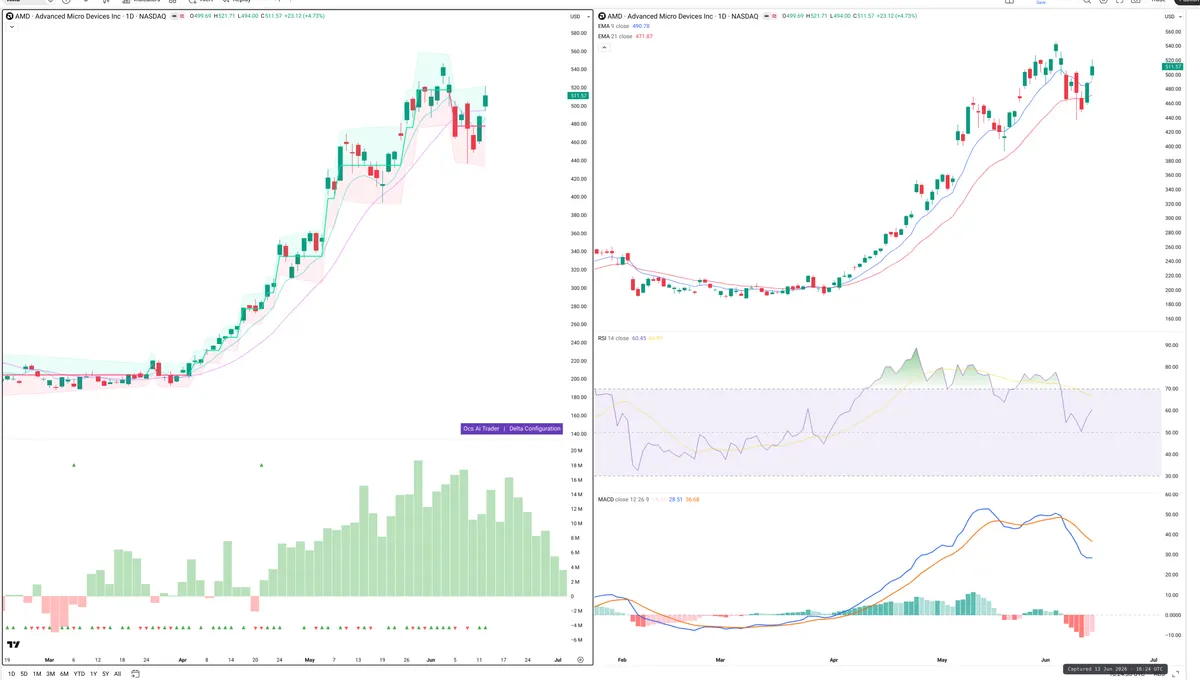Click the AMD symbol logo in left chart
Screen dimensions: 1200x680
10,16
